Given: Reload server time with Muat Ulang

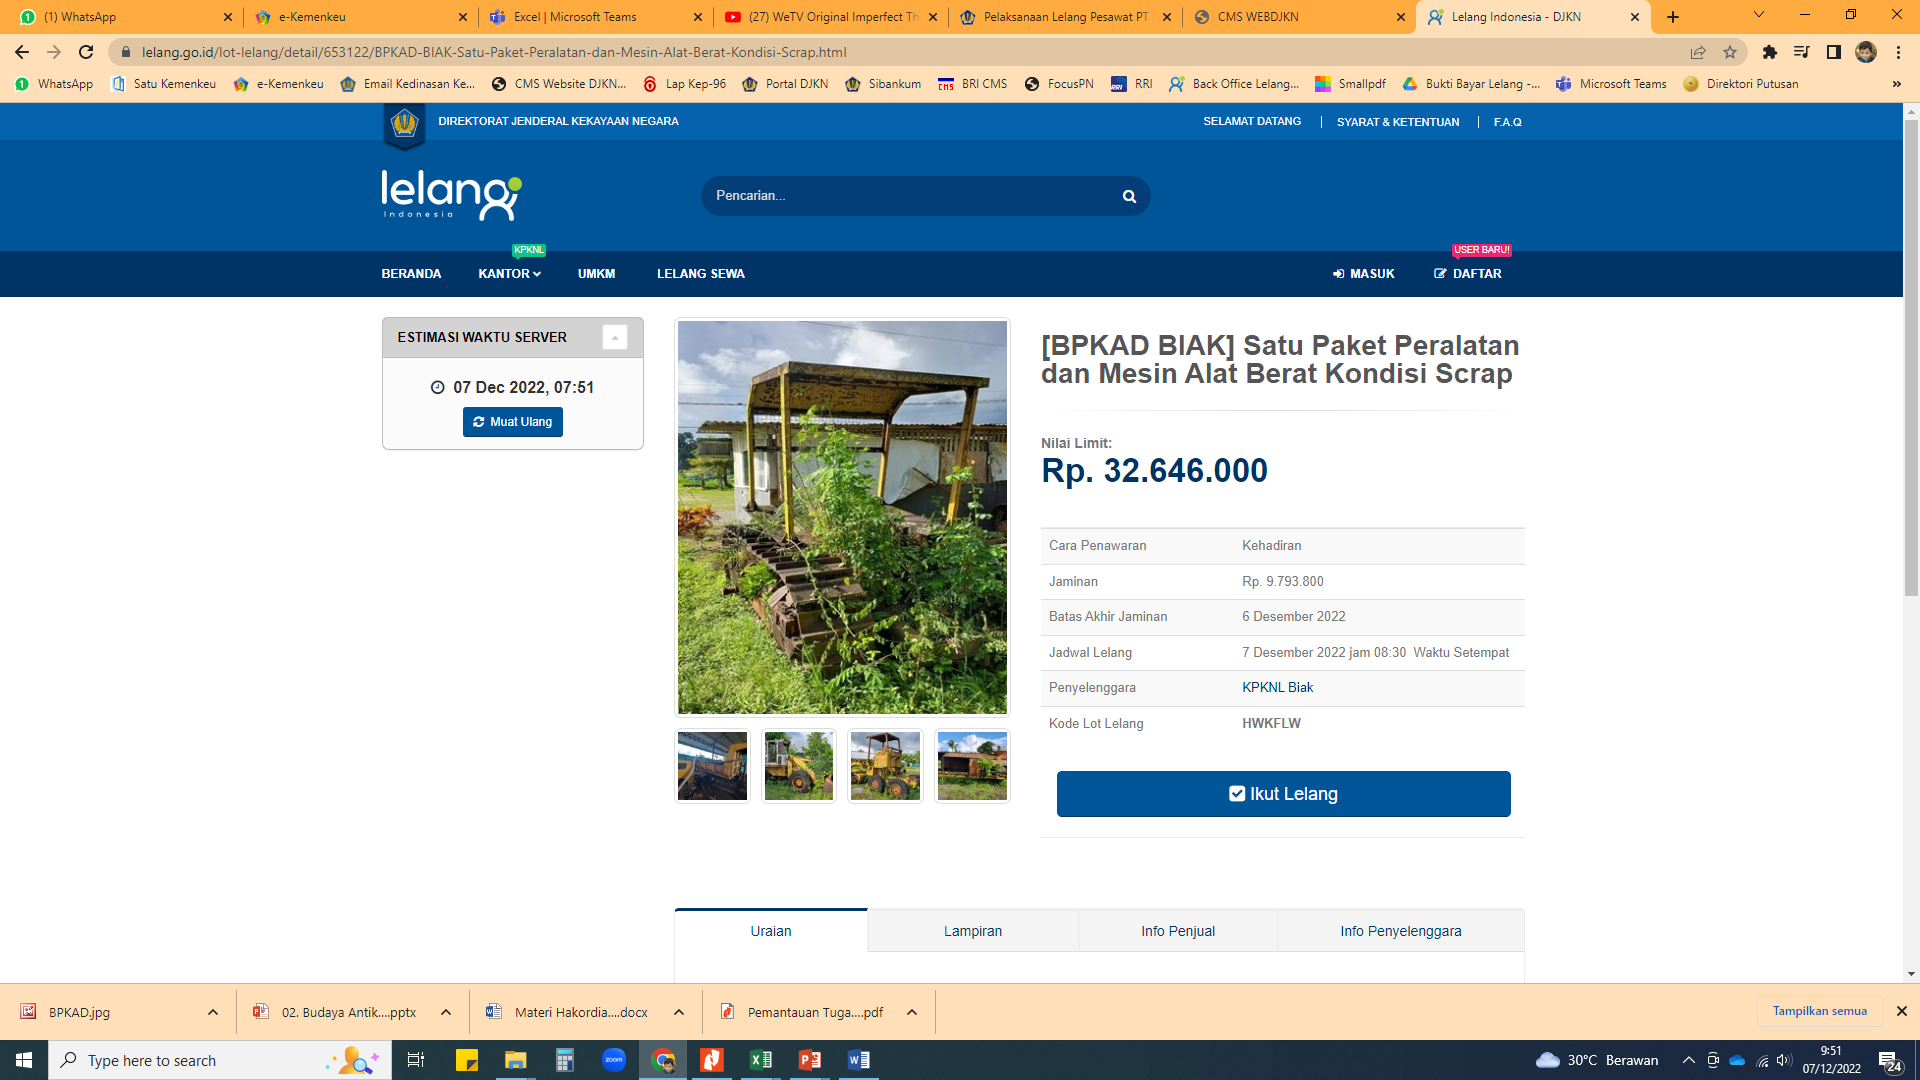Looking at the screenshot, I should (512, 422).
